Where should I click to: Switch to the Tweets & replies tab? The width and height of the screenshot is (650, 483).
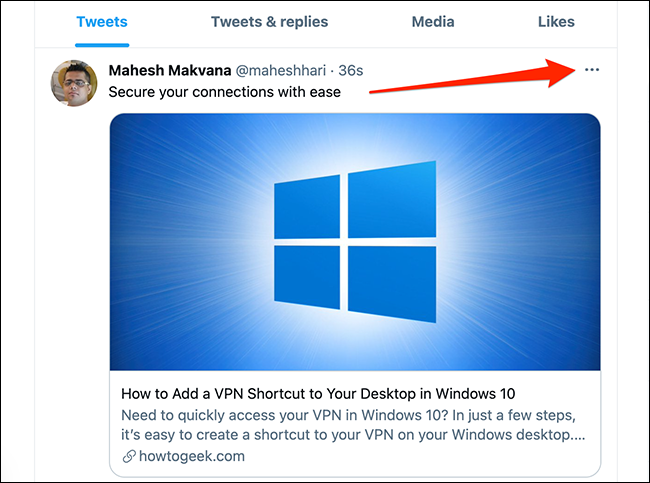(x=269, y=21)
